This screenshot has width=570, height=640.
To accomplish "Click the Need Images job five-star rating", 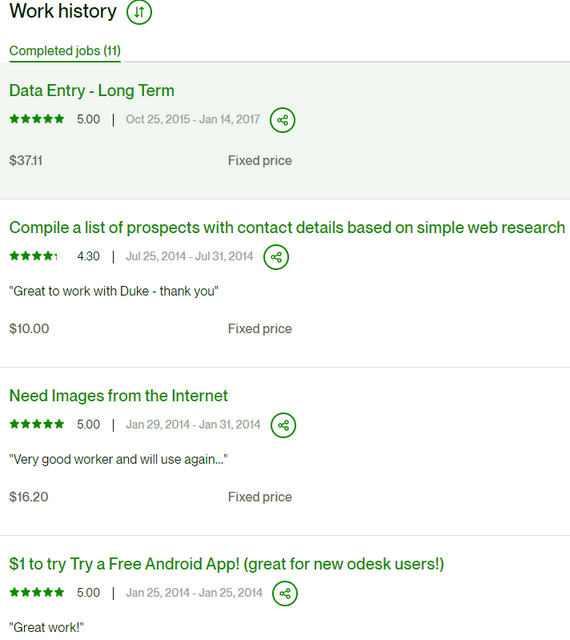I will coord(37,424).
